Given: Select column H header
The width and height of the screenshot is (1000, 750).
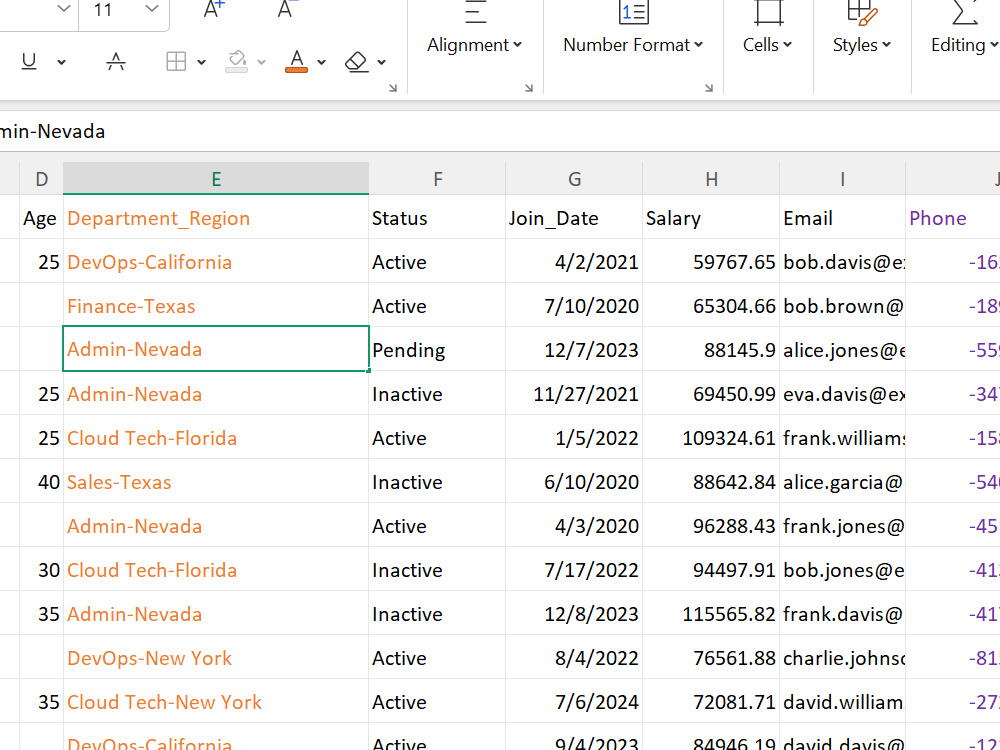Looking at the screenshot, I should click(x=711, y=179).
